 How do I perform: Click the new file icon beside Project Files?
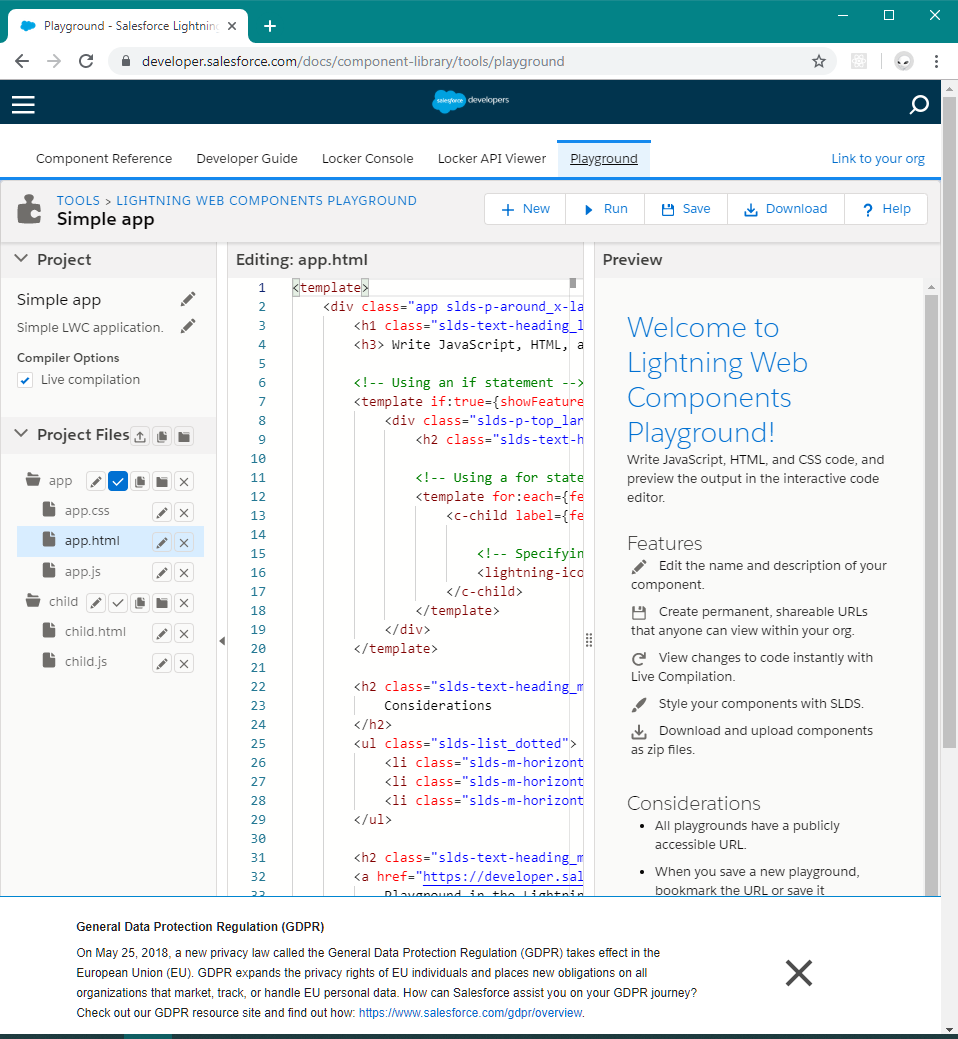point(162,436)
